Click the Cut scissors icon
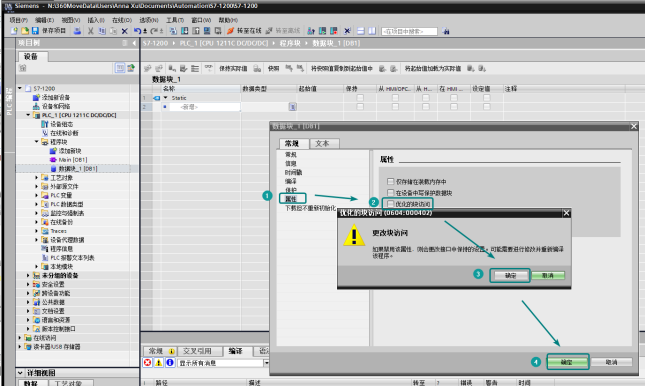 coord(91,31)
